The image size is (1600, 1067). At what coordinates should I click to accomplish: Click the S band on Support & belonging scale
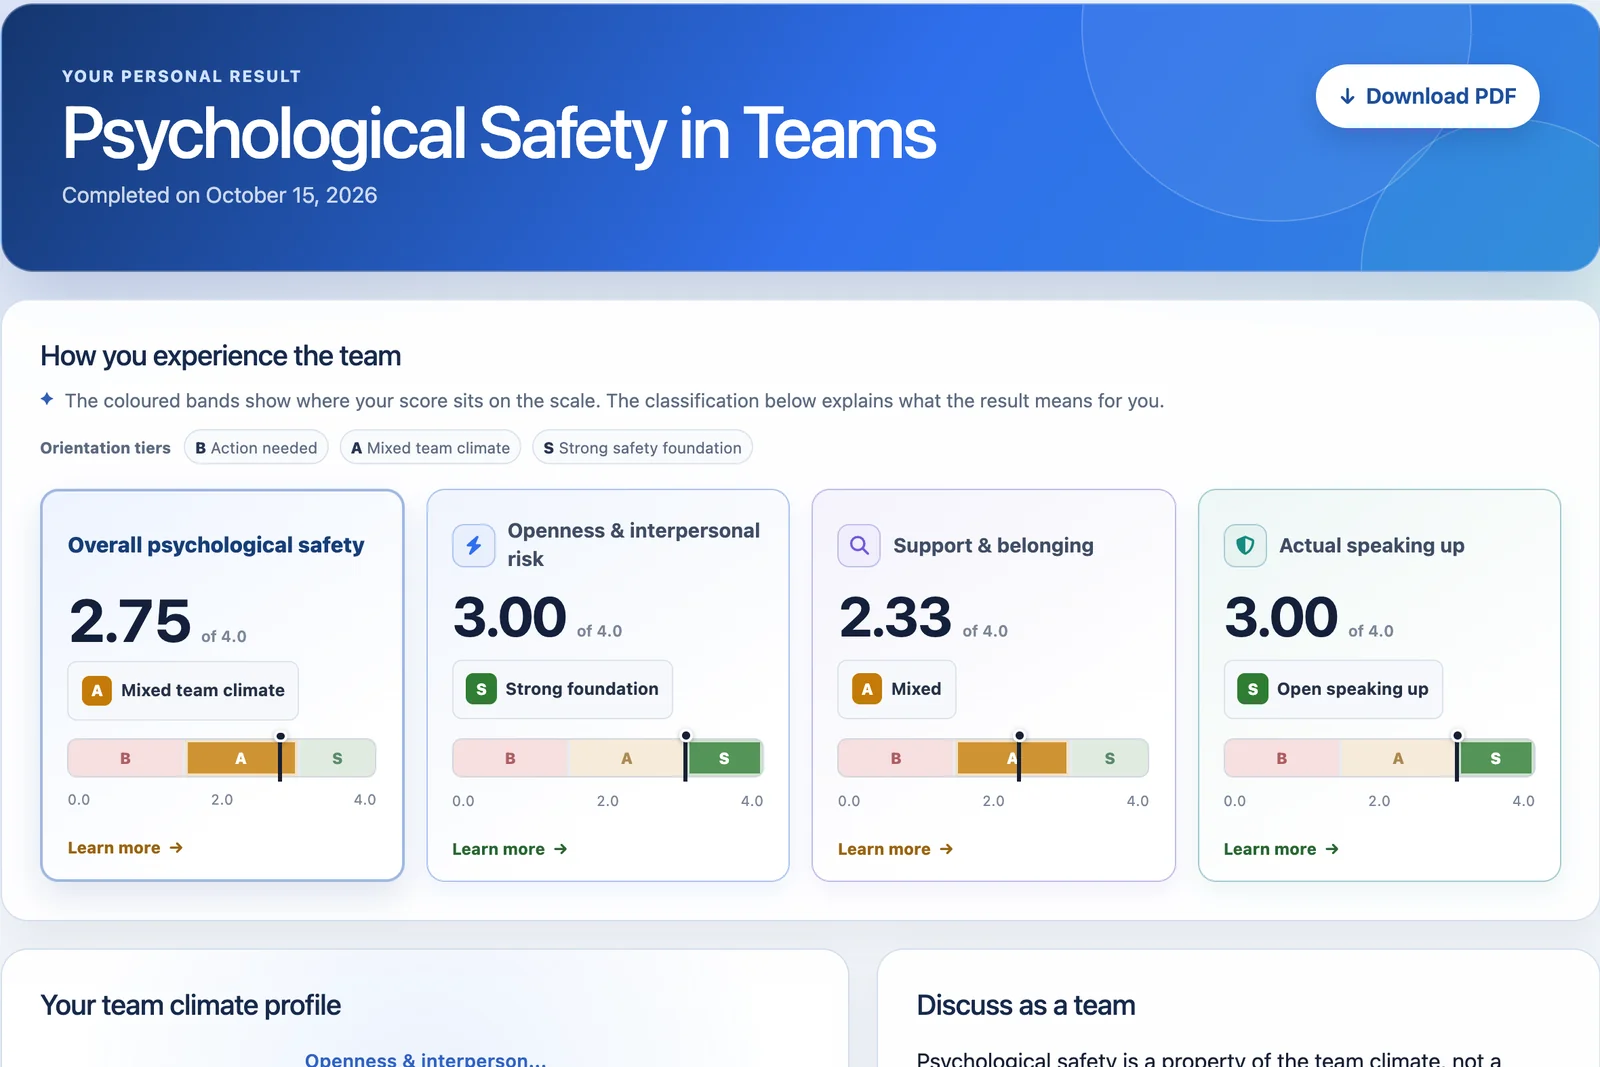pos(1109,758)
